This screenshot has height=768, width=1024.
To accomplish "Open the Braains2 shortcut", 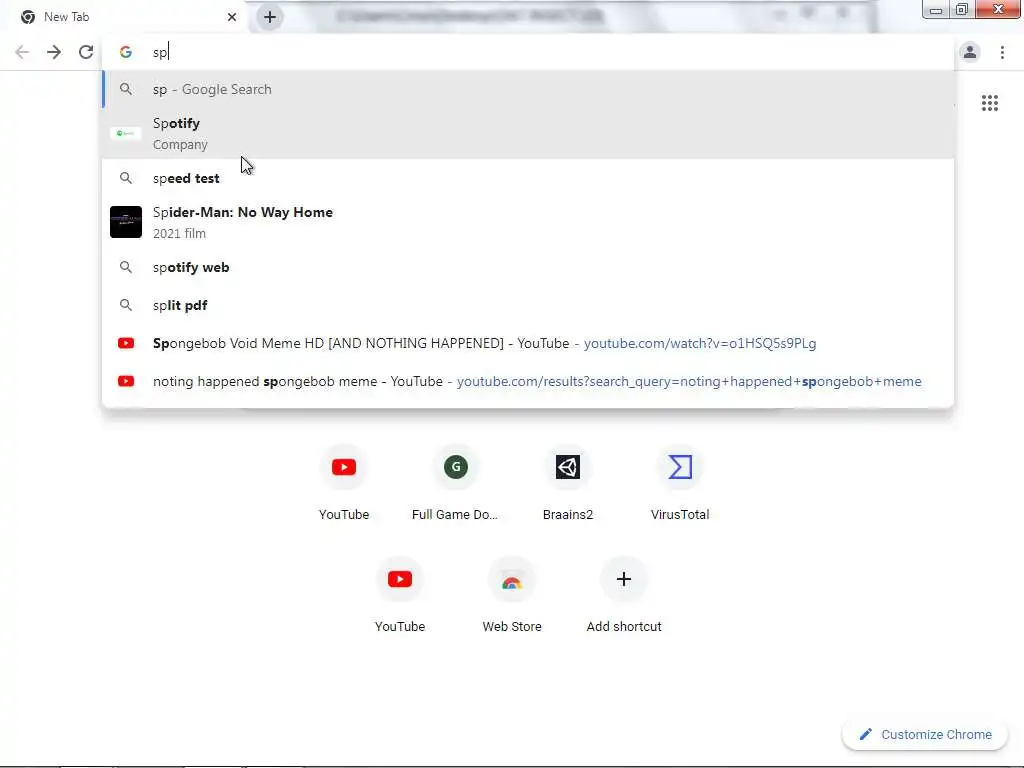I will (x=568, y=483).
